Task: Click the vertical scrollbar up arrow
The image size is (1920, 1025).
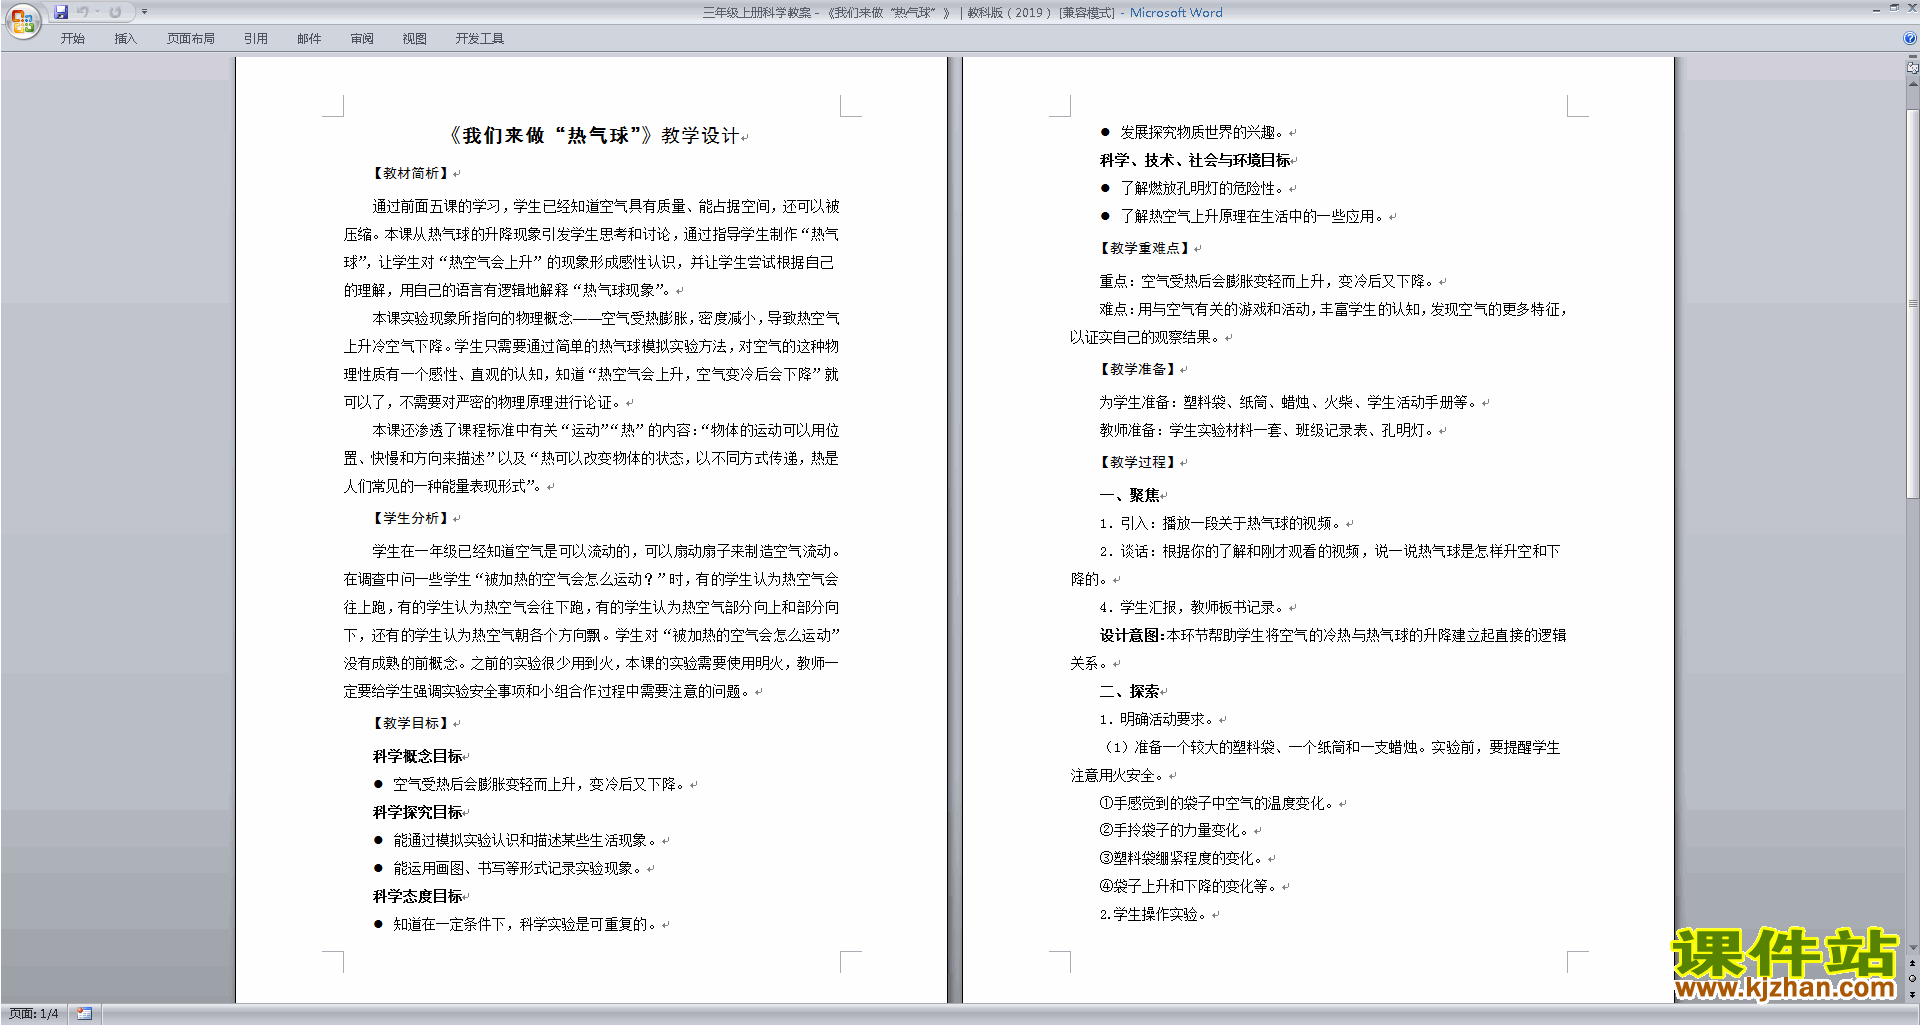Action: pos(1913,84)
